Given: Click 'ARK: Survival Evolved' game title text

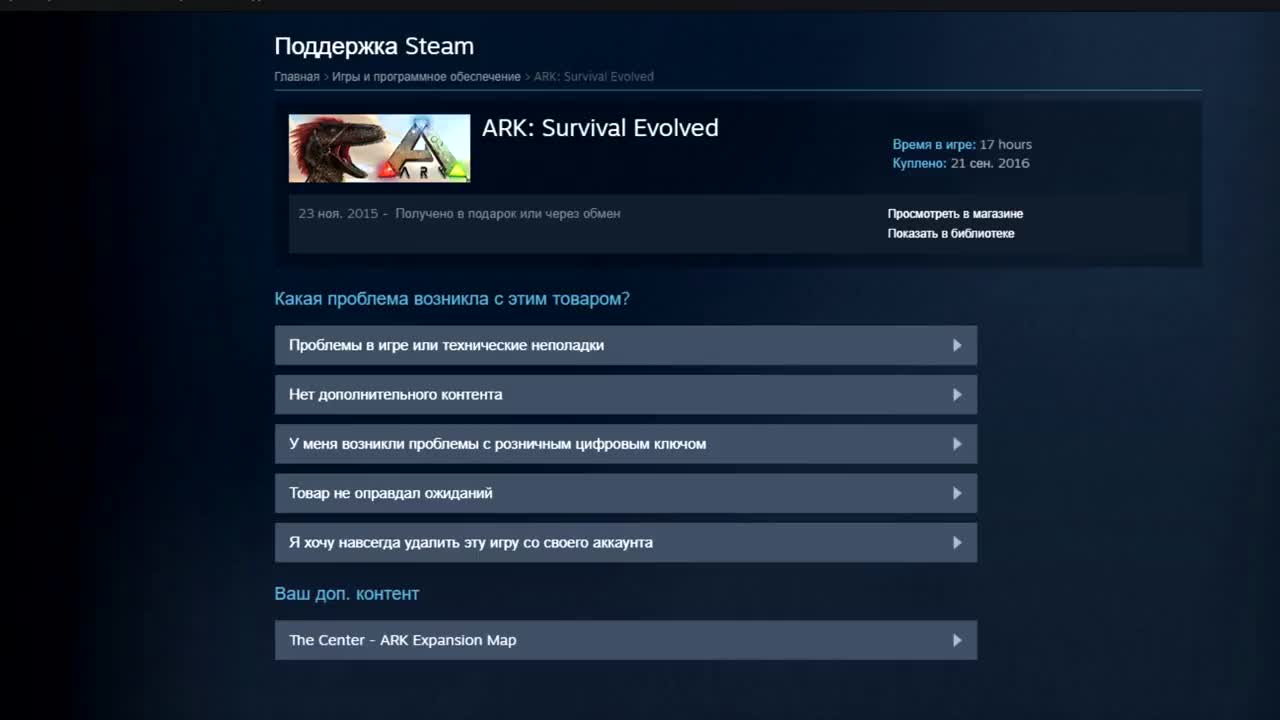Looking at the screenshot, I should pyautogui.click(x=600, y=128).
